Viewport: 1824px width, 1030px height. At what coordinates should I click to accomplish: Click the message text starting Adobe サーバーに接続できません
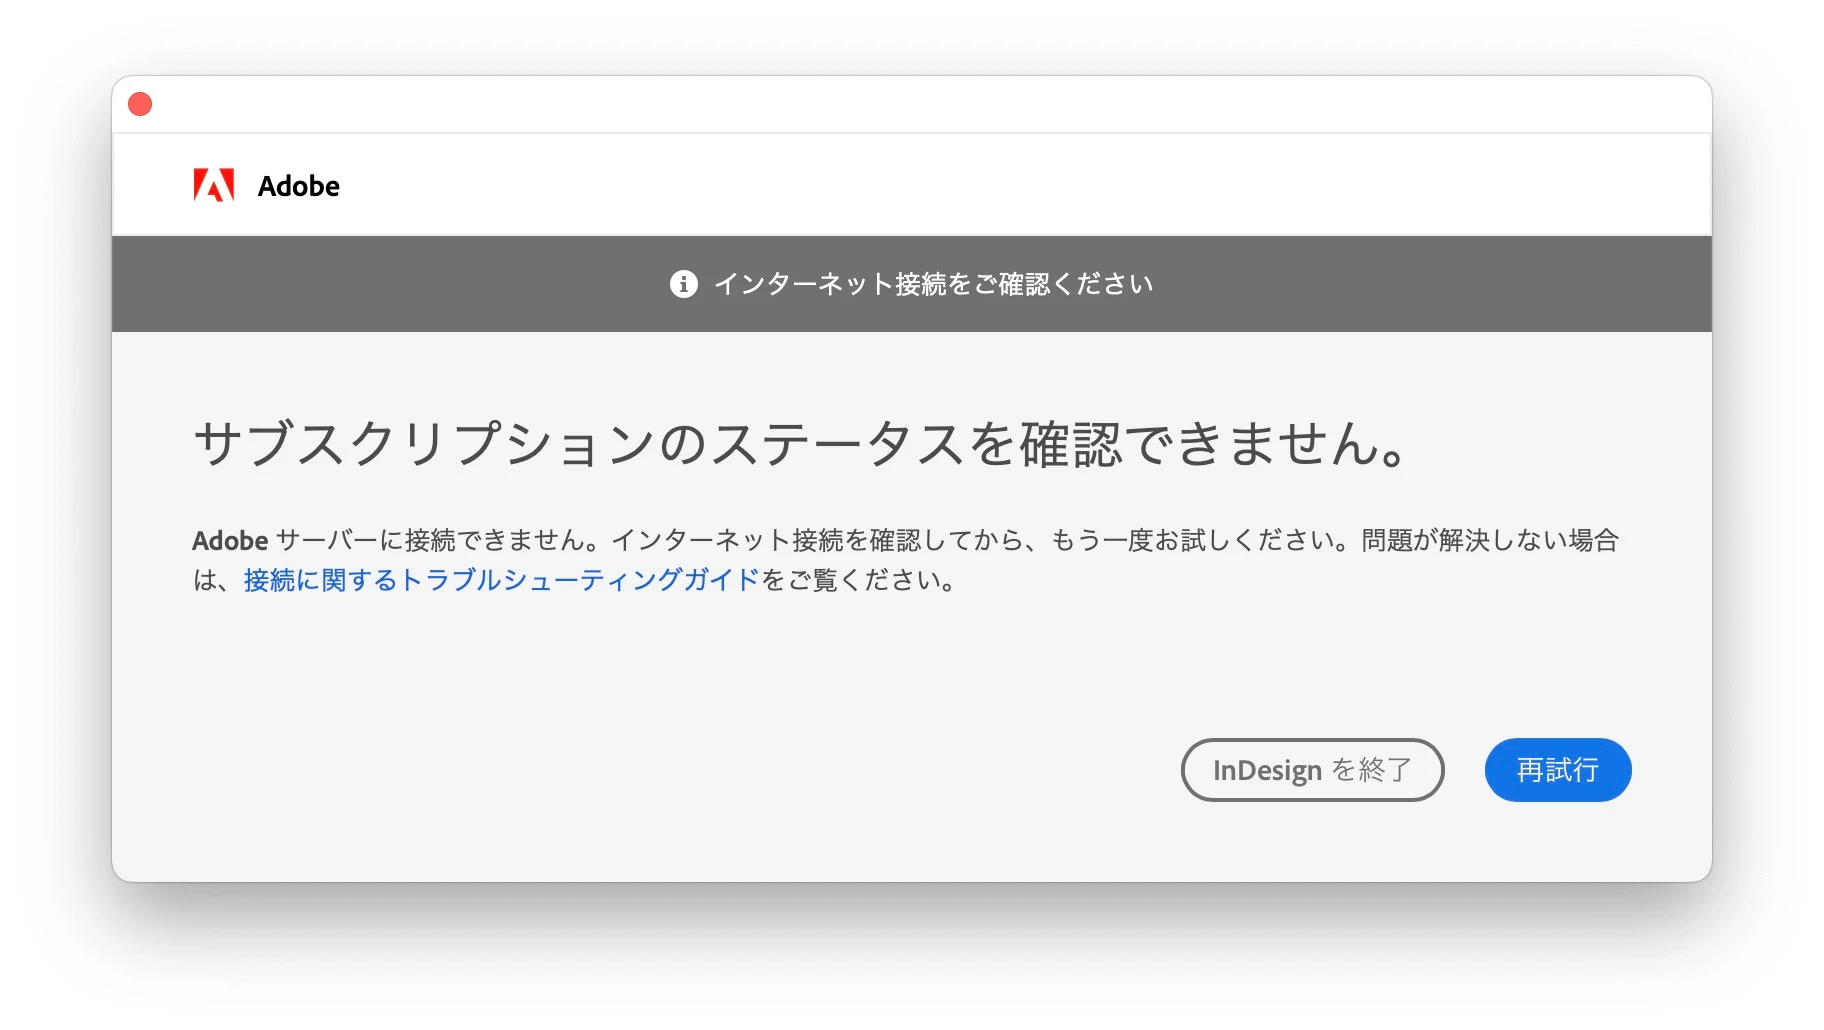(x=906, y=560)
